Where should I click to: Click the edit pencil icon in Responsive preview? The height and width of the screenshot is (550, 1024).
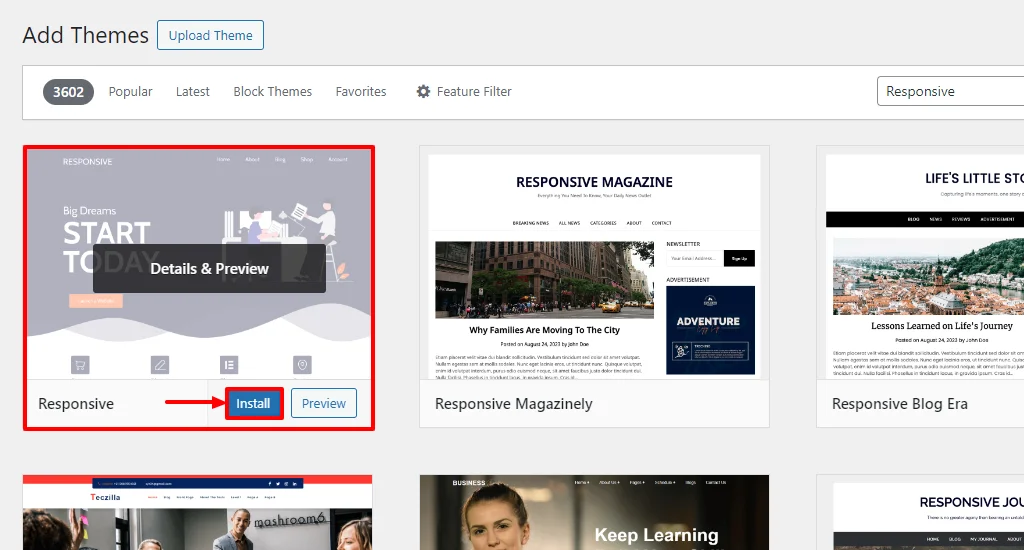[x=160, y=364]
